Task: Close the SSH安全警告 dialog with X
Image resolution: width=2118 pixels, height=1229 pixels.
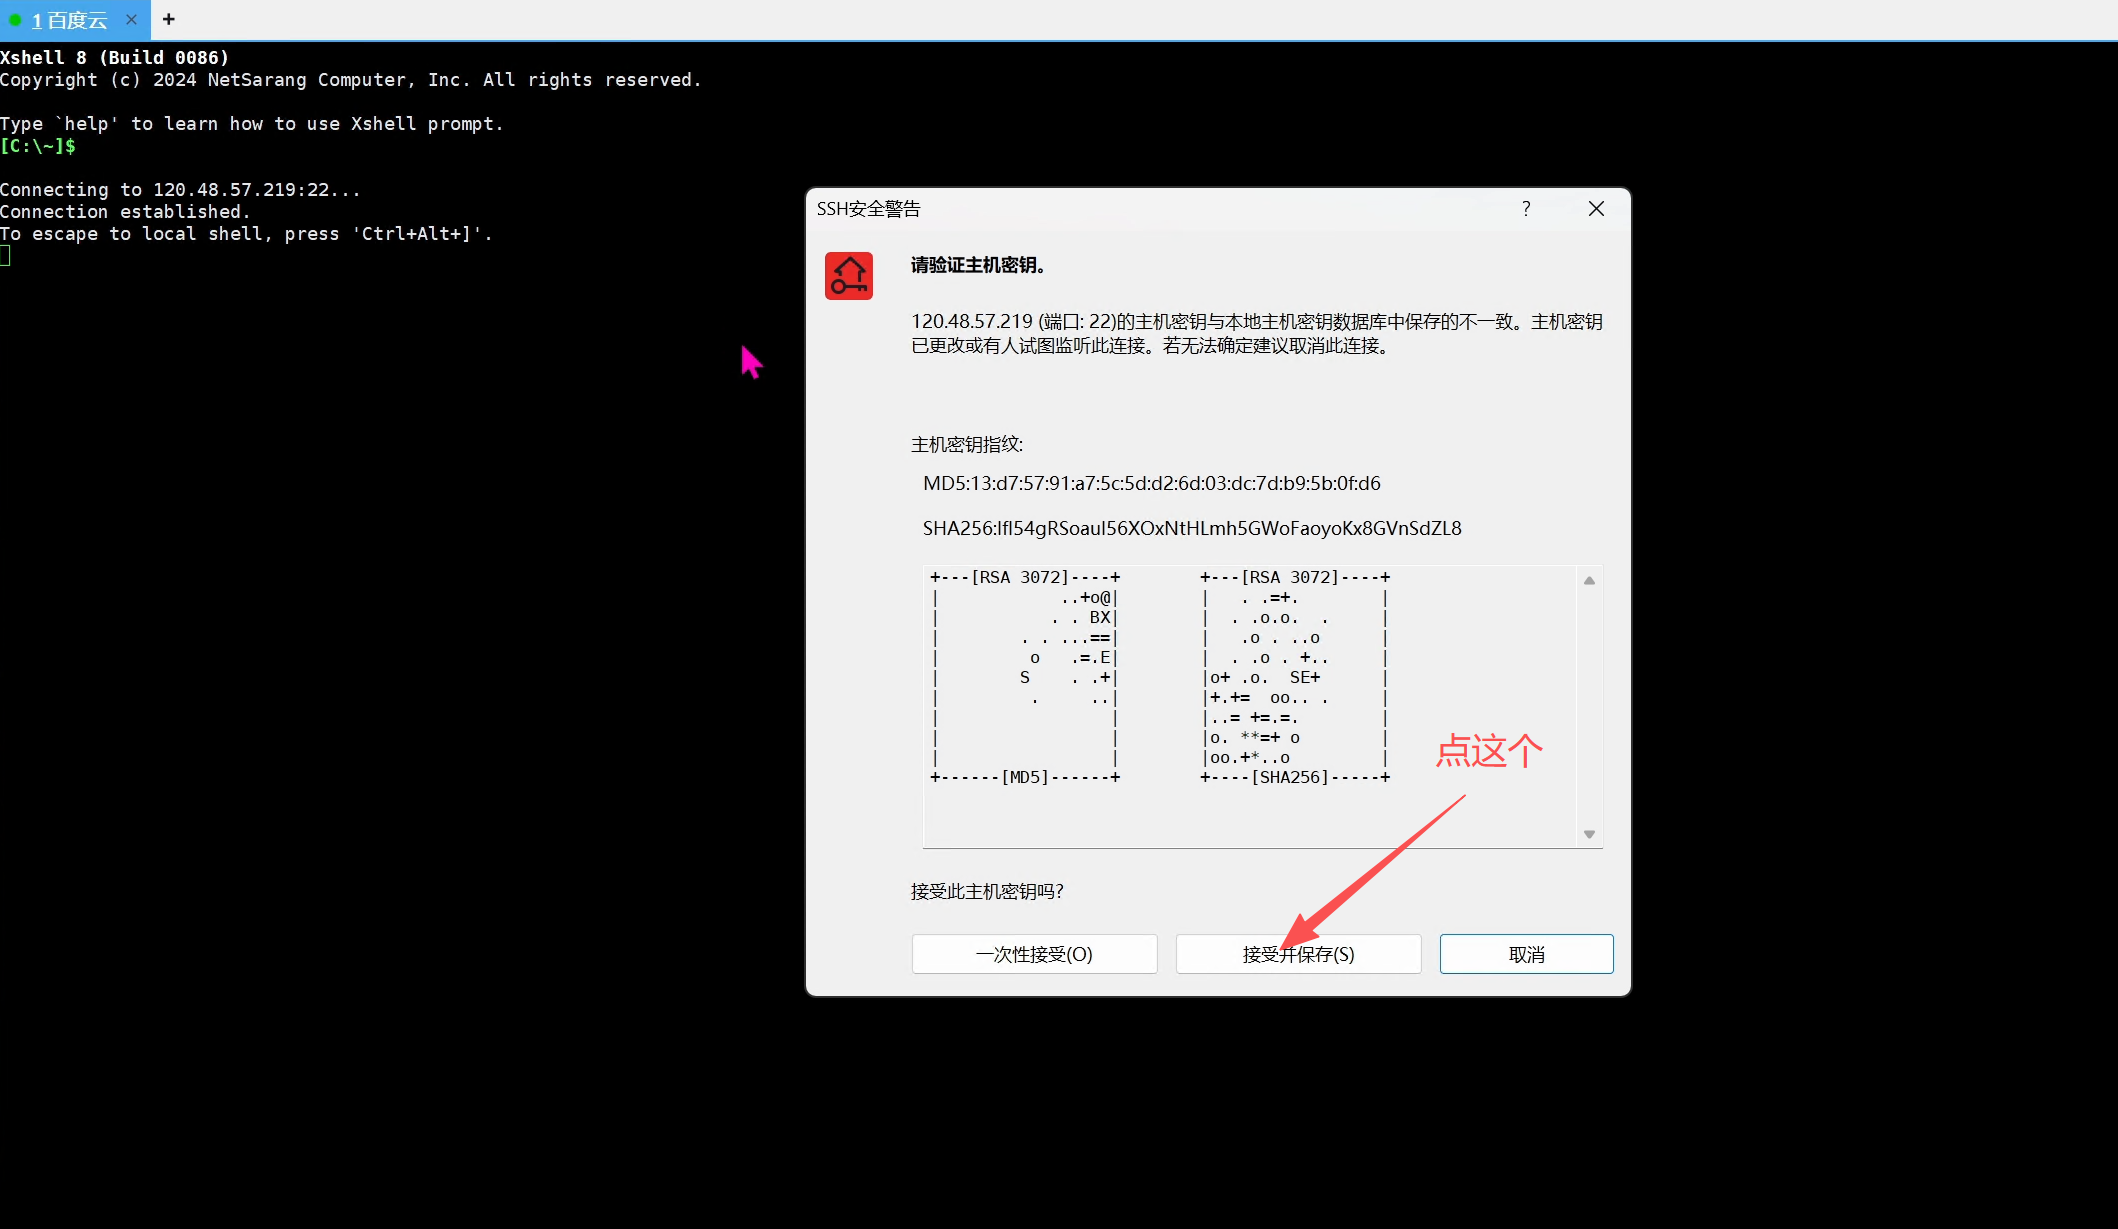Action: [x=1596, y=208]
